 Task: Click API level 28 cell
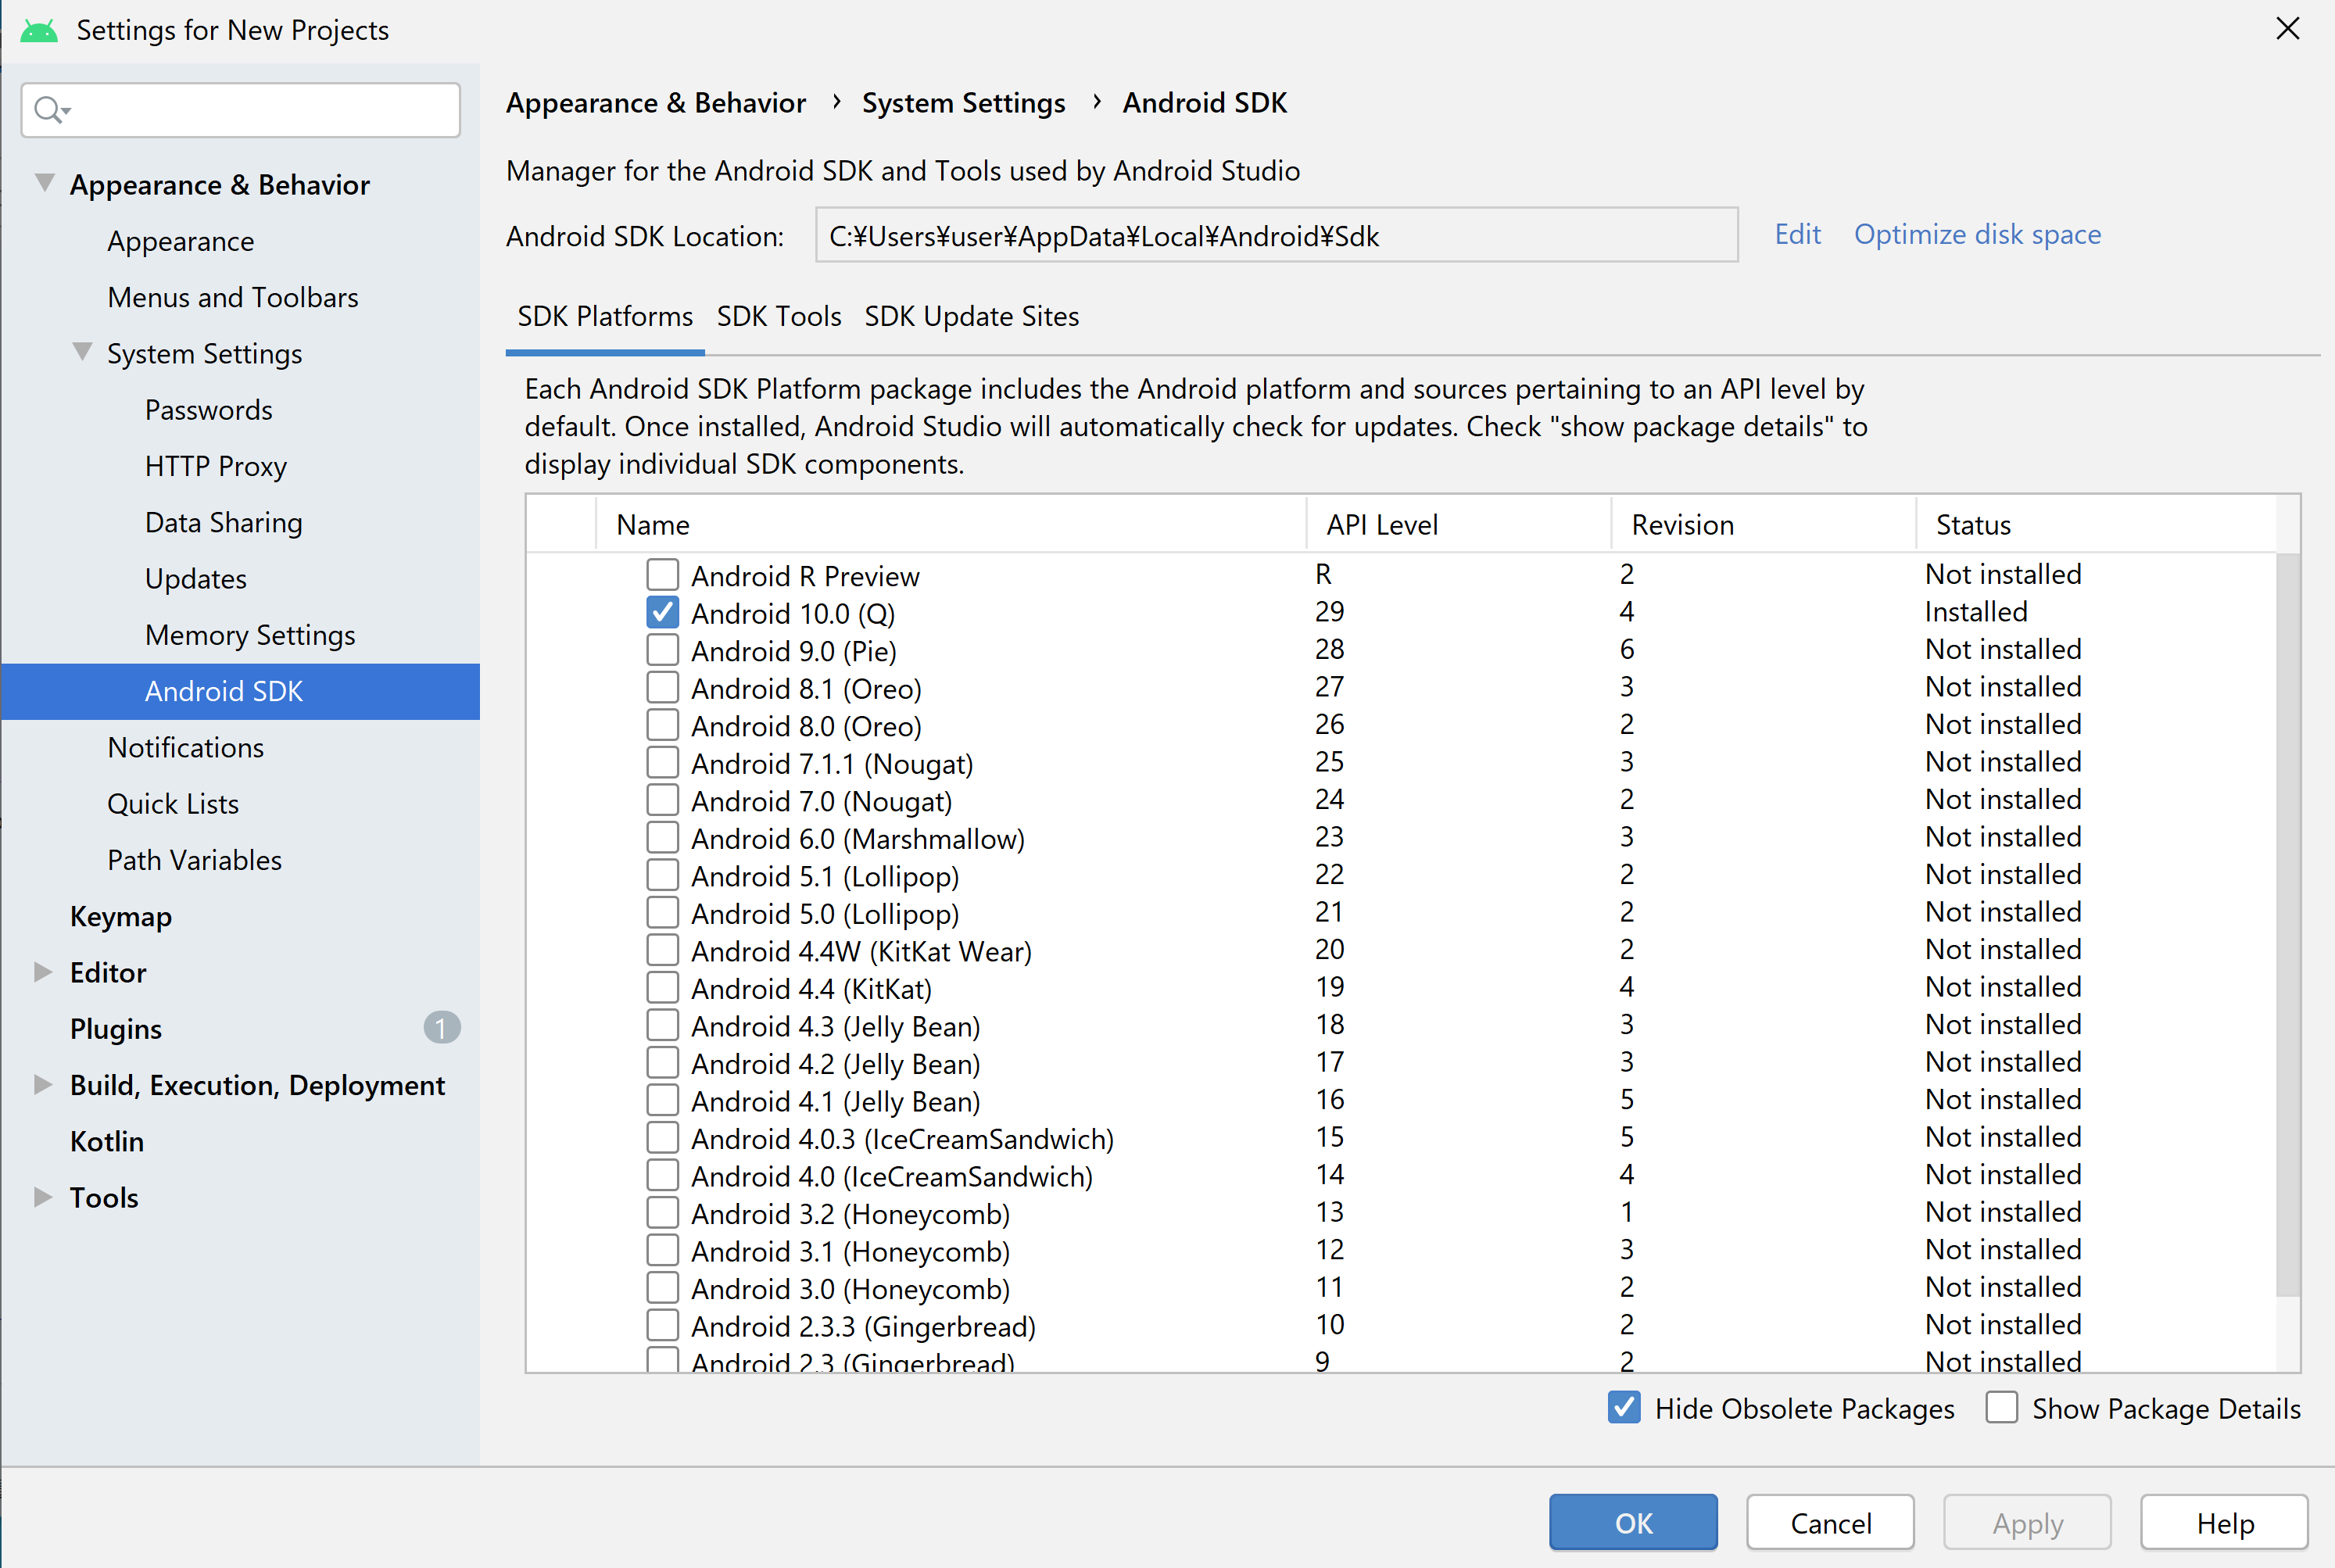pos(1329,649)
